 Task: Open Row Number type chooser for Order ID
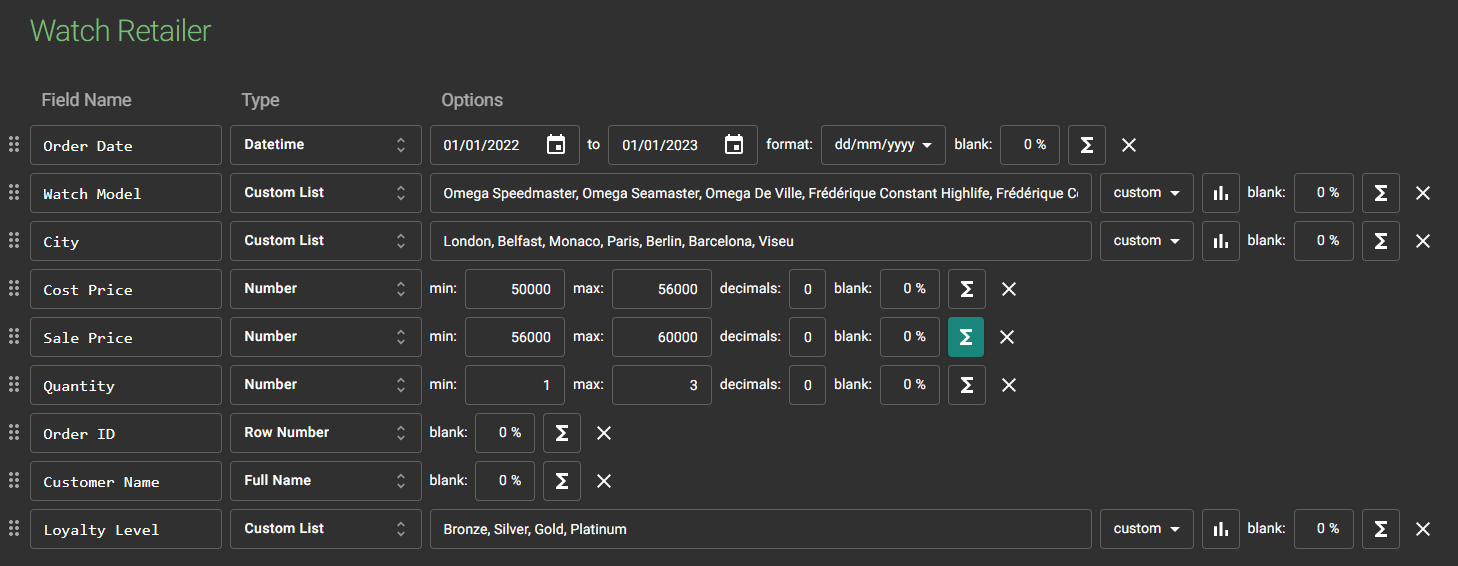(x=325, y=433)
